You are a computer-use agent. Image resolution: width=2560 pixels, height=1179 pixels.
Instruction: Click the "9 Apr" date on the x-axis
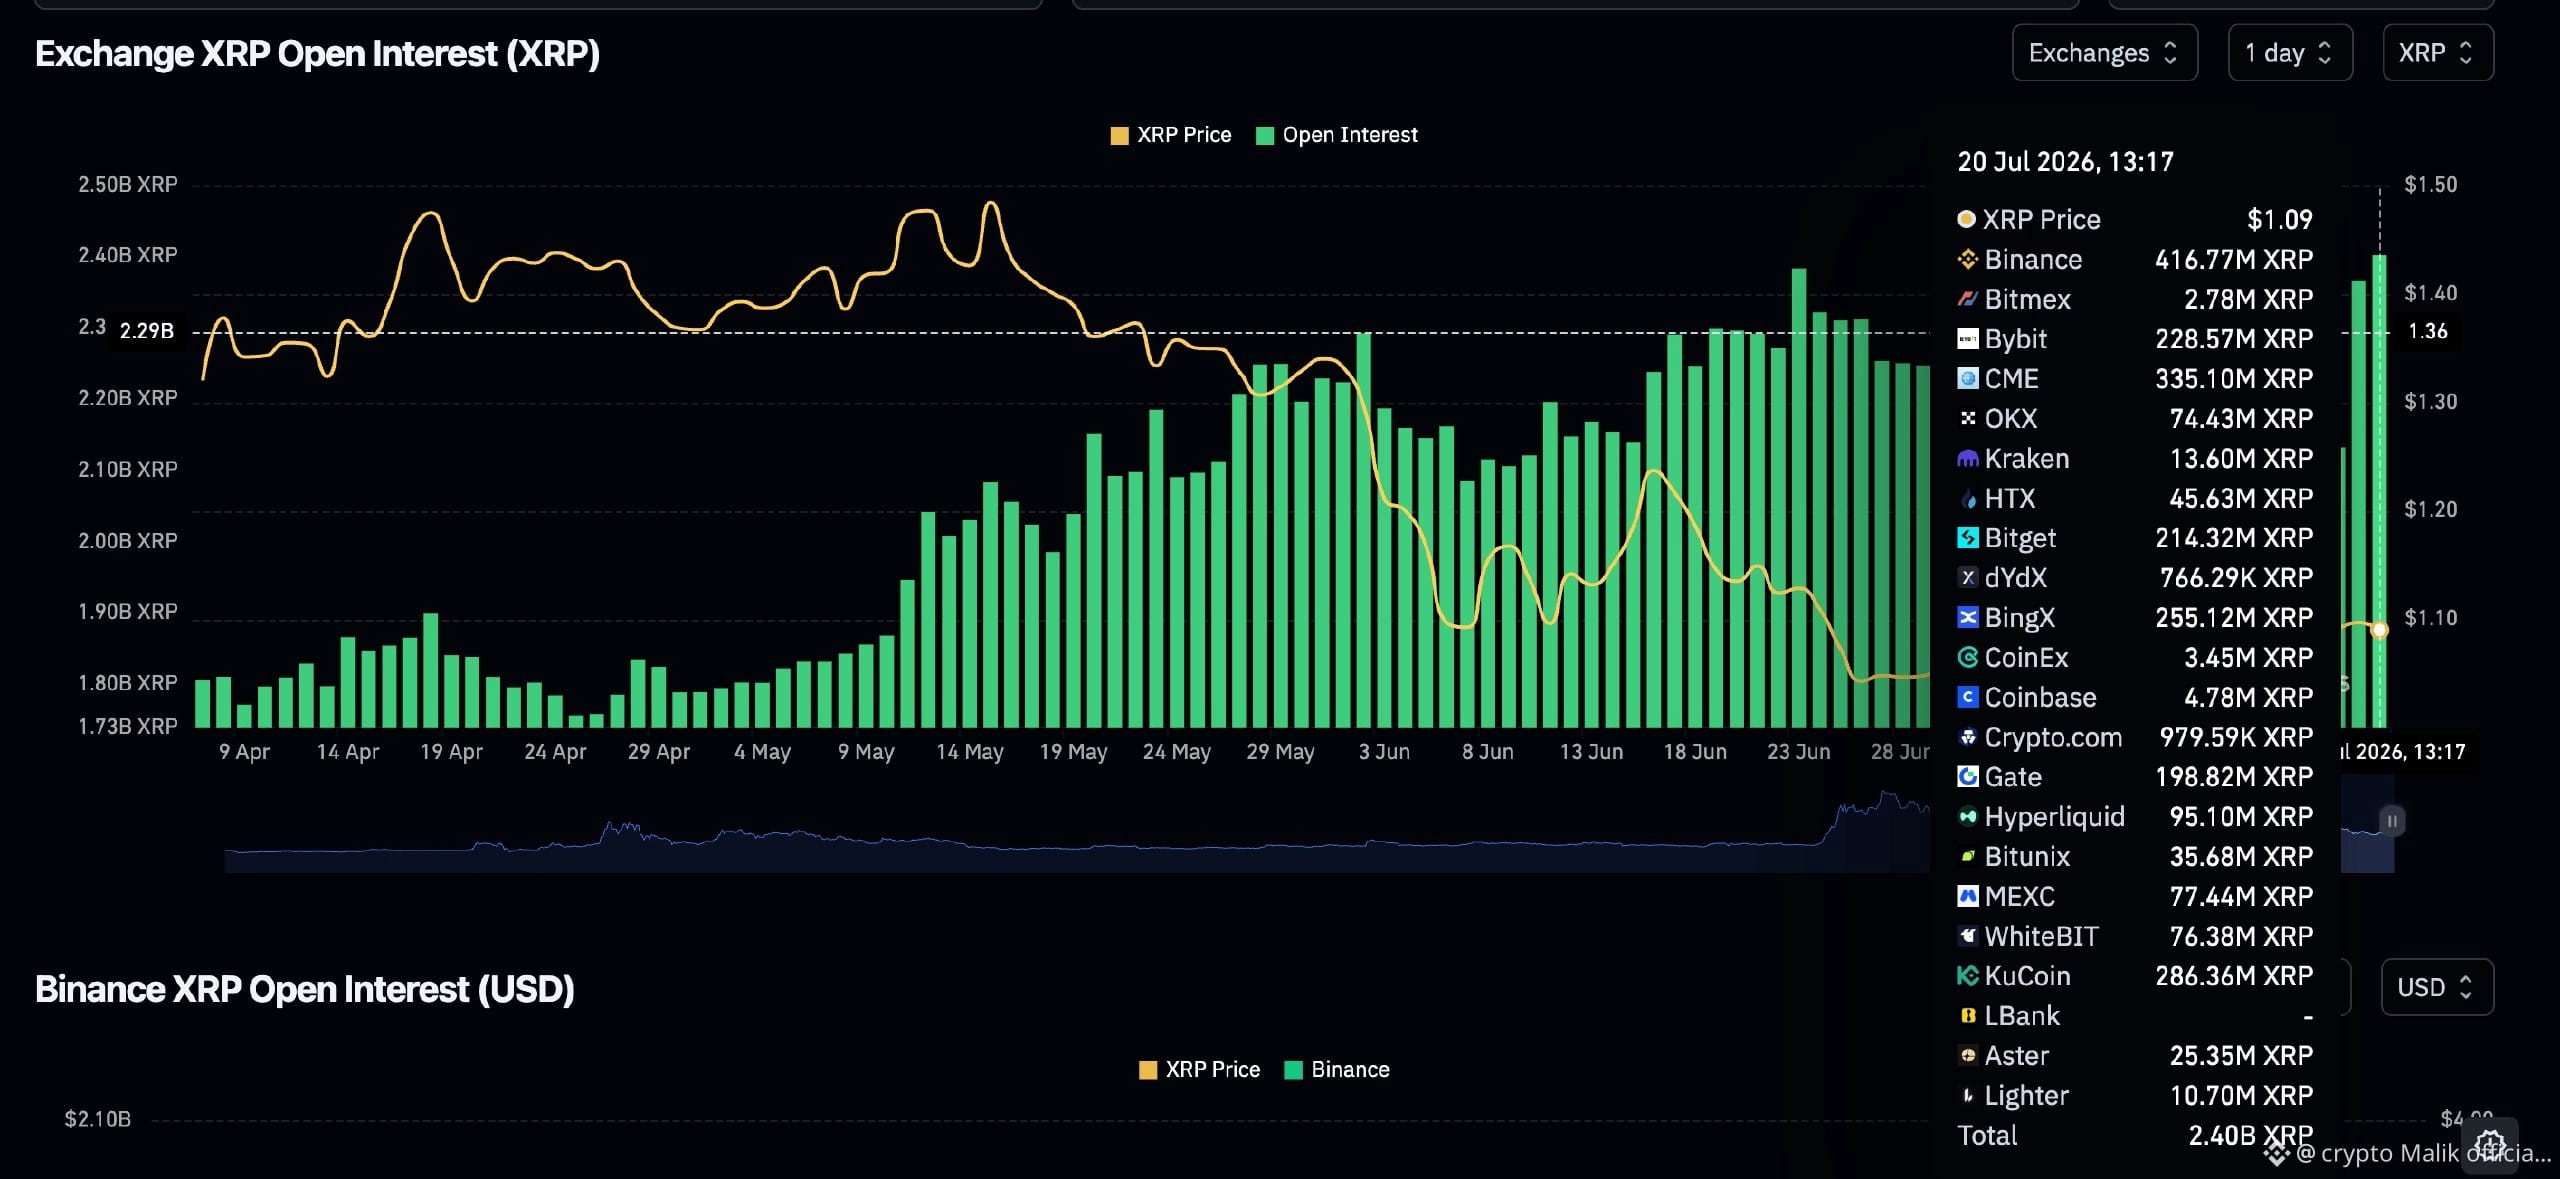tap(244, 752)
